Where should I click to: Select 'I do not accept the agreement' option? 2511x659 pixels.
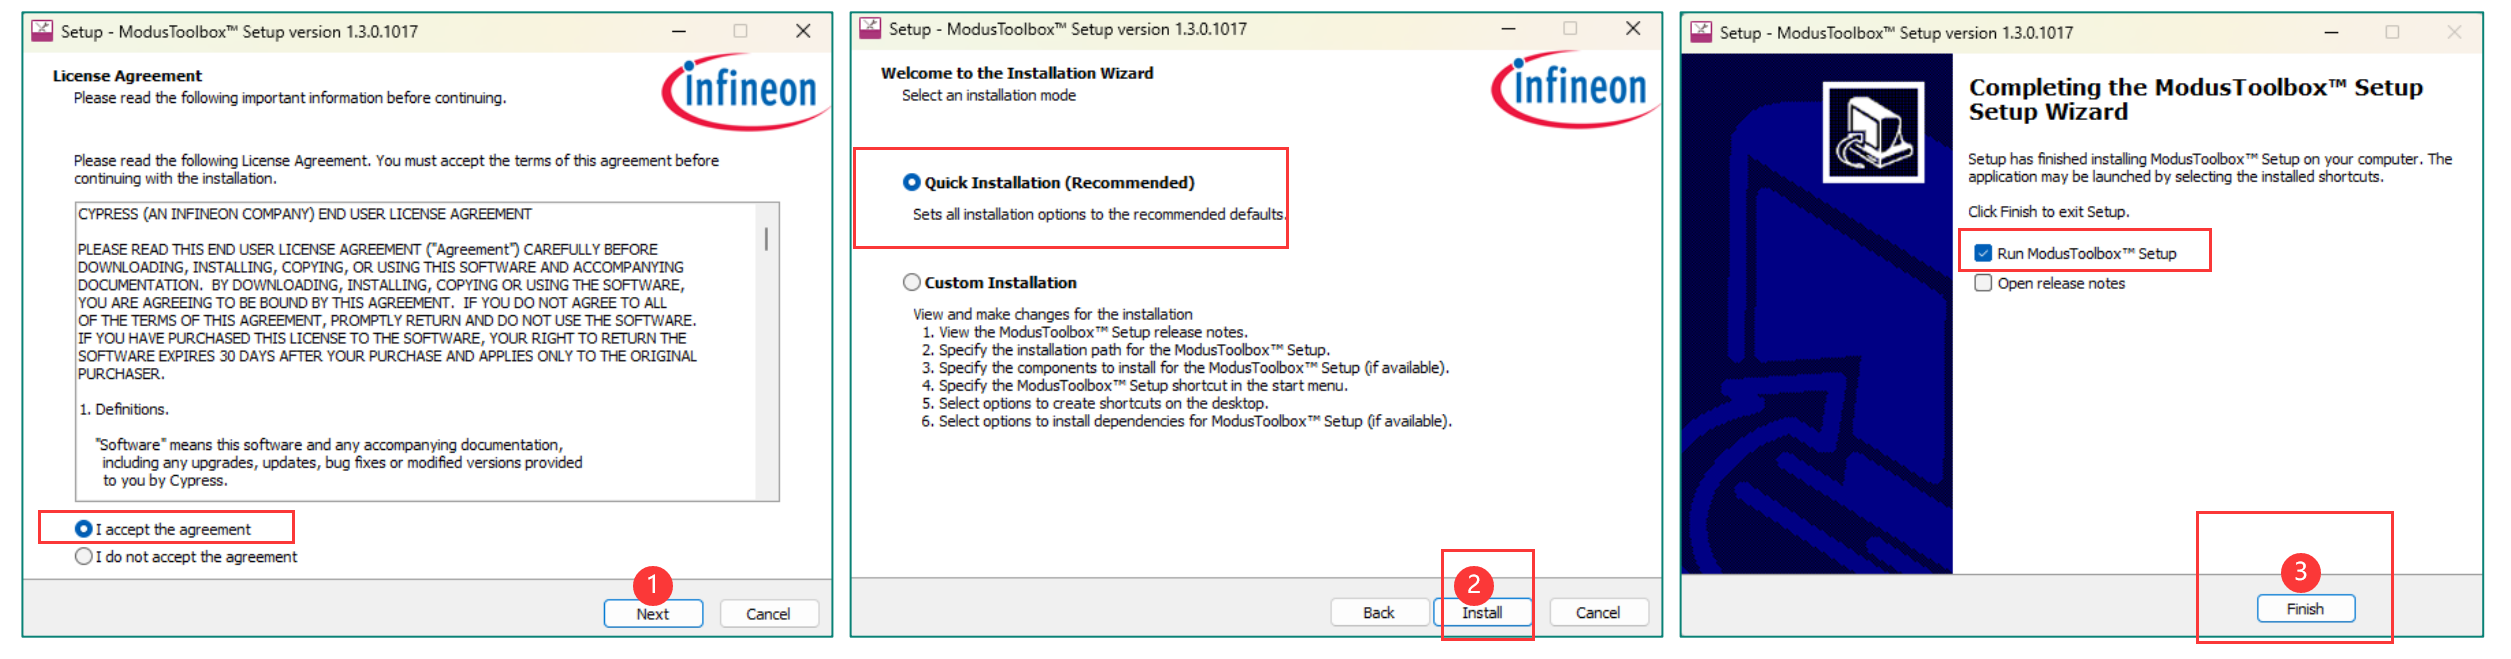(84, 557)
